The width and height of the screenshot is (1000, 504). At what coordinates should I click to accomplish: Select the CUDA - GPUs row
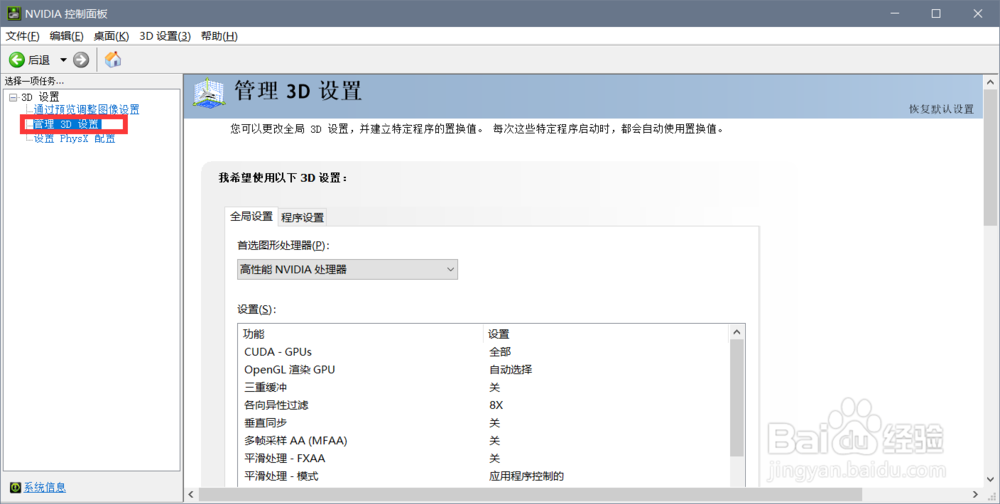[484, 352]
